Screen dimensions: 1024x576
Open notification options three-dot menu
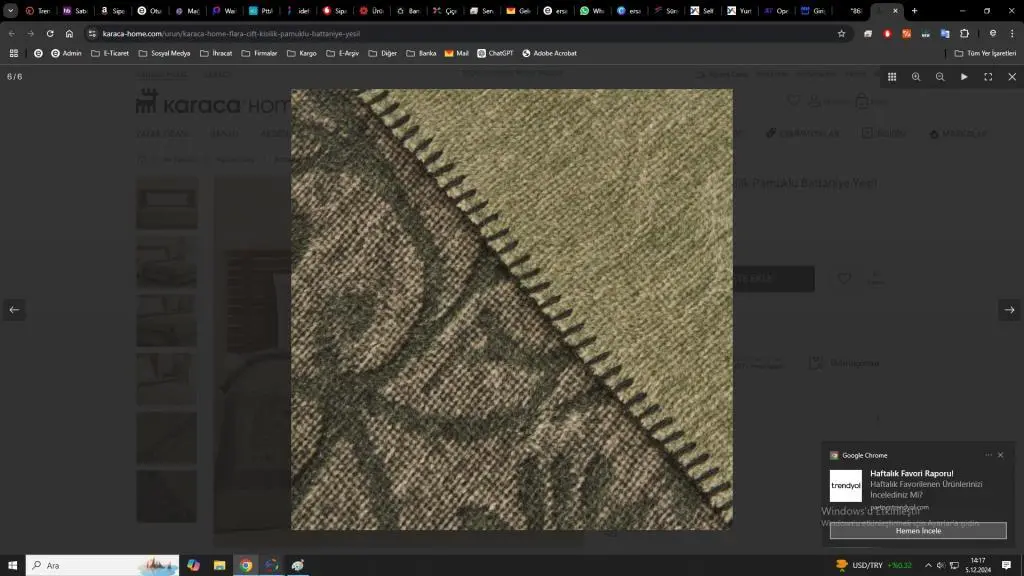988,455
